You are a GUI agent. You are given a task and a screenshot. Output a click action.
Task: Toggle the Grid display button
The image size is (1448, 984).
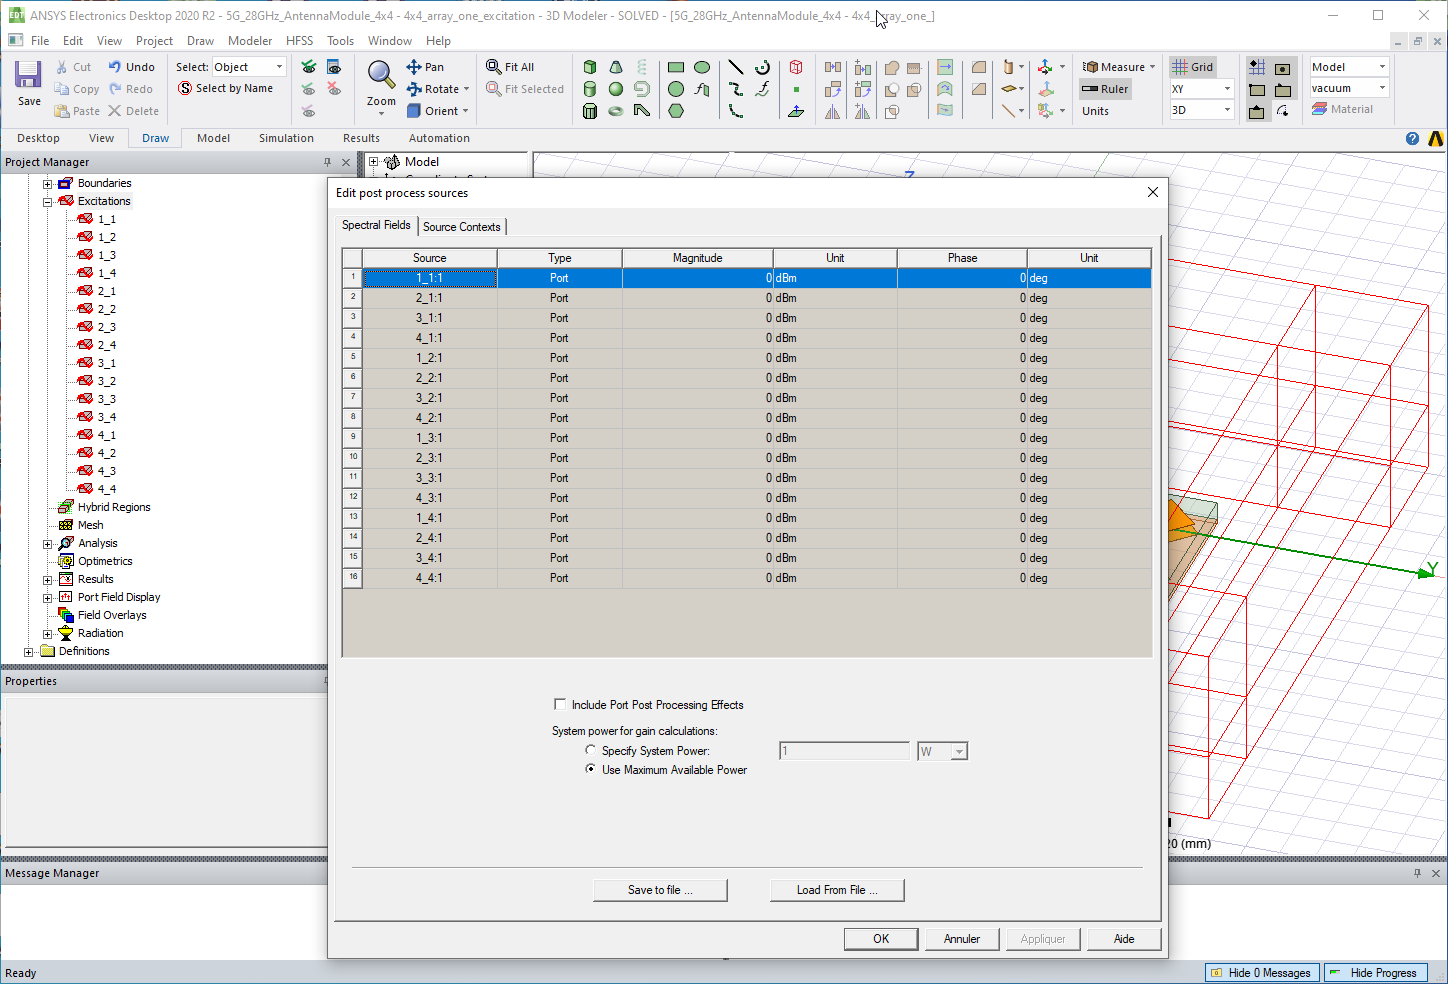(x=1193, y=67)
